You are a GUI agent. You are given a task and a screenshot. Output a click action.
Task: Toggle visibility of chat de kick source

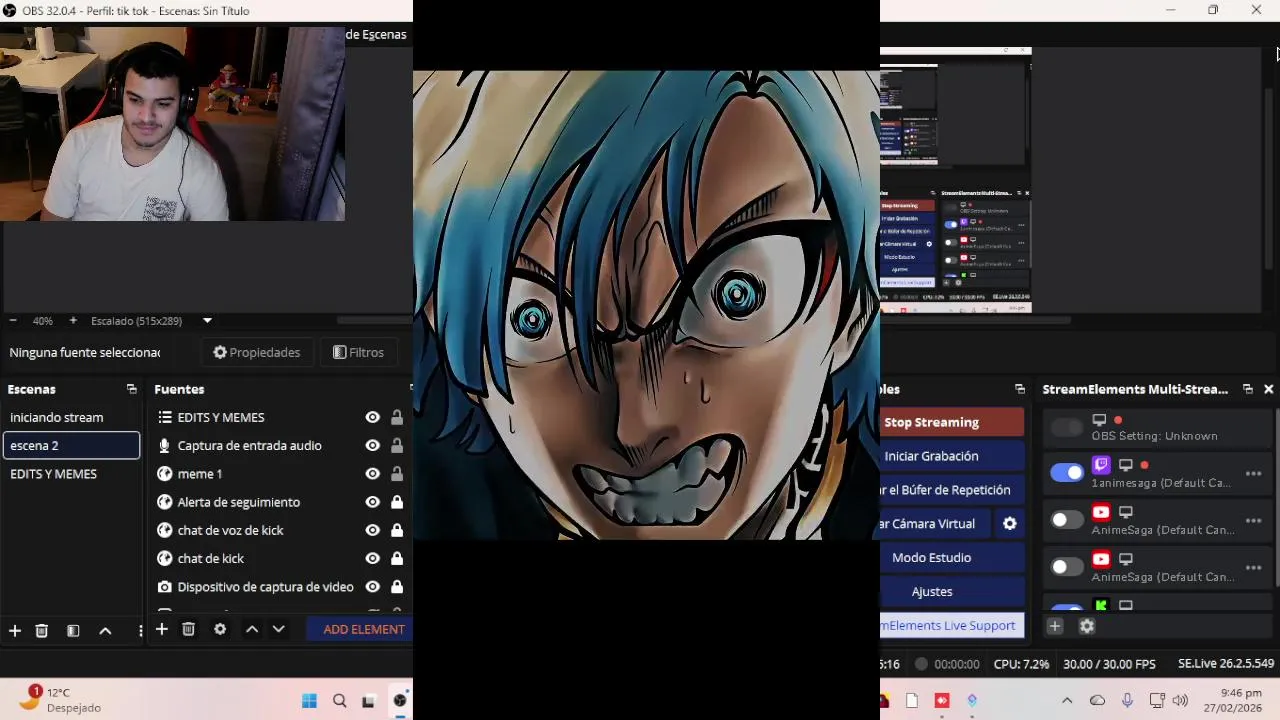coord(372,558)
